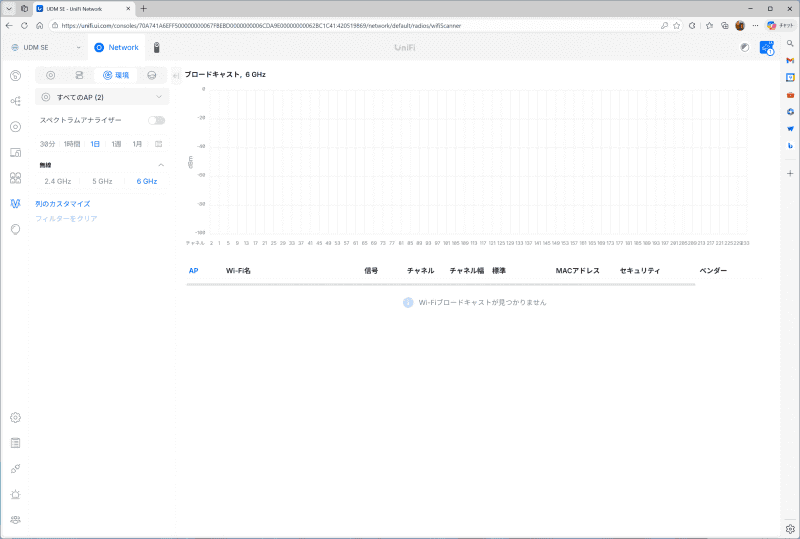This screenshot has width=800, height=539.
Task: Sort the table by the AP column
Action: pyautogui.click(x=193, y=271)
